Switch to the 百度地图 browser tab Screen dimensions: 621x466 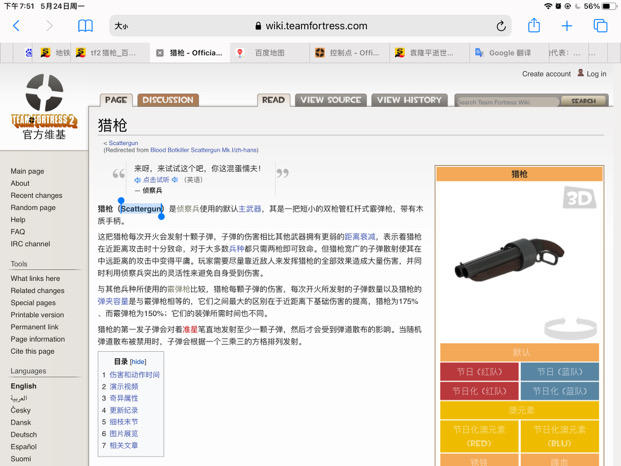[269, 53]
